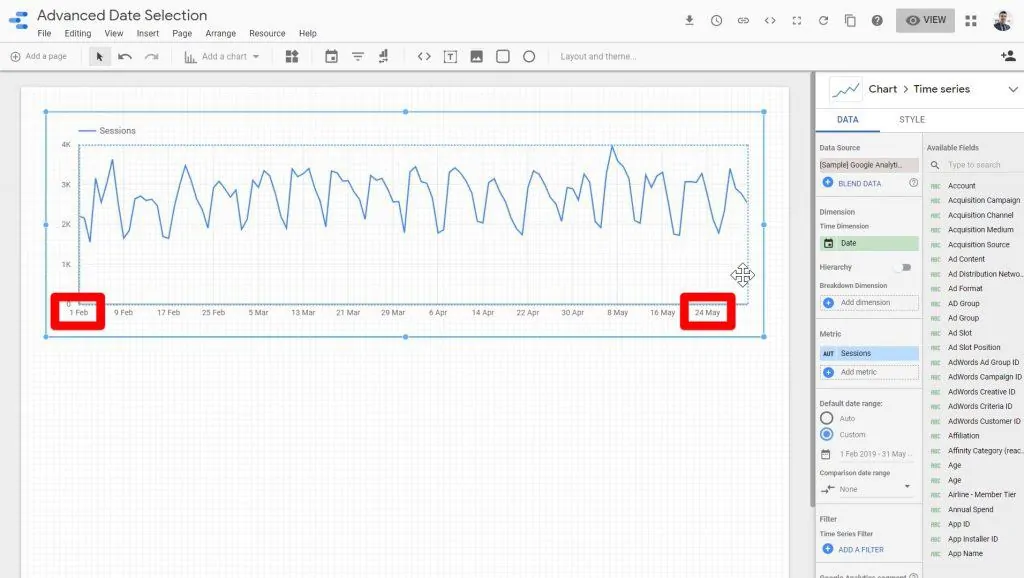Image resolution: width=1024 pixels, height=578 pixels.
Task: Collapse the Chart Time series panel via chevron
Action: coord(1013,88)
